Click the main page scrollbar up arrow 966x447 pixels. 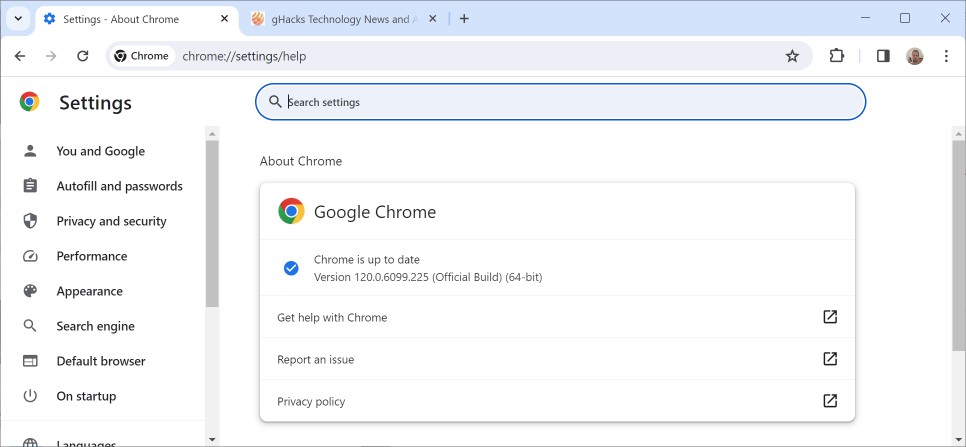point(959,134)
